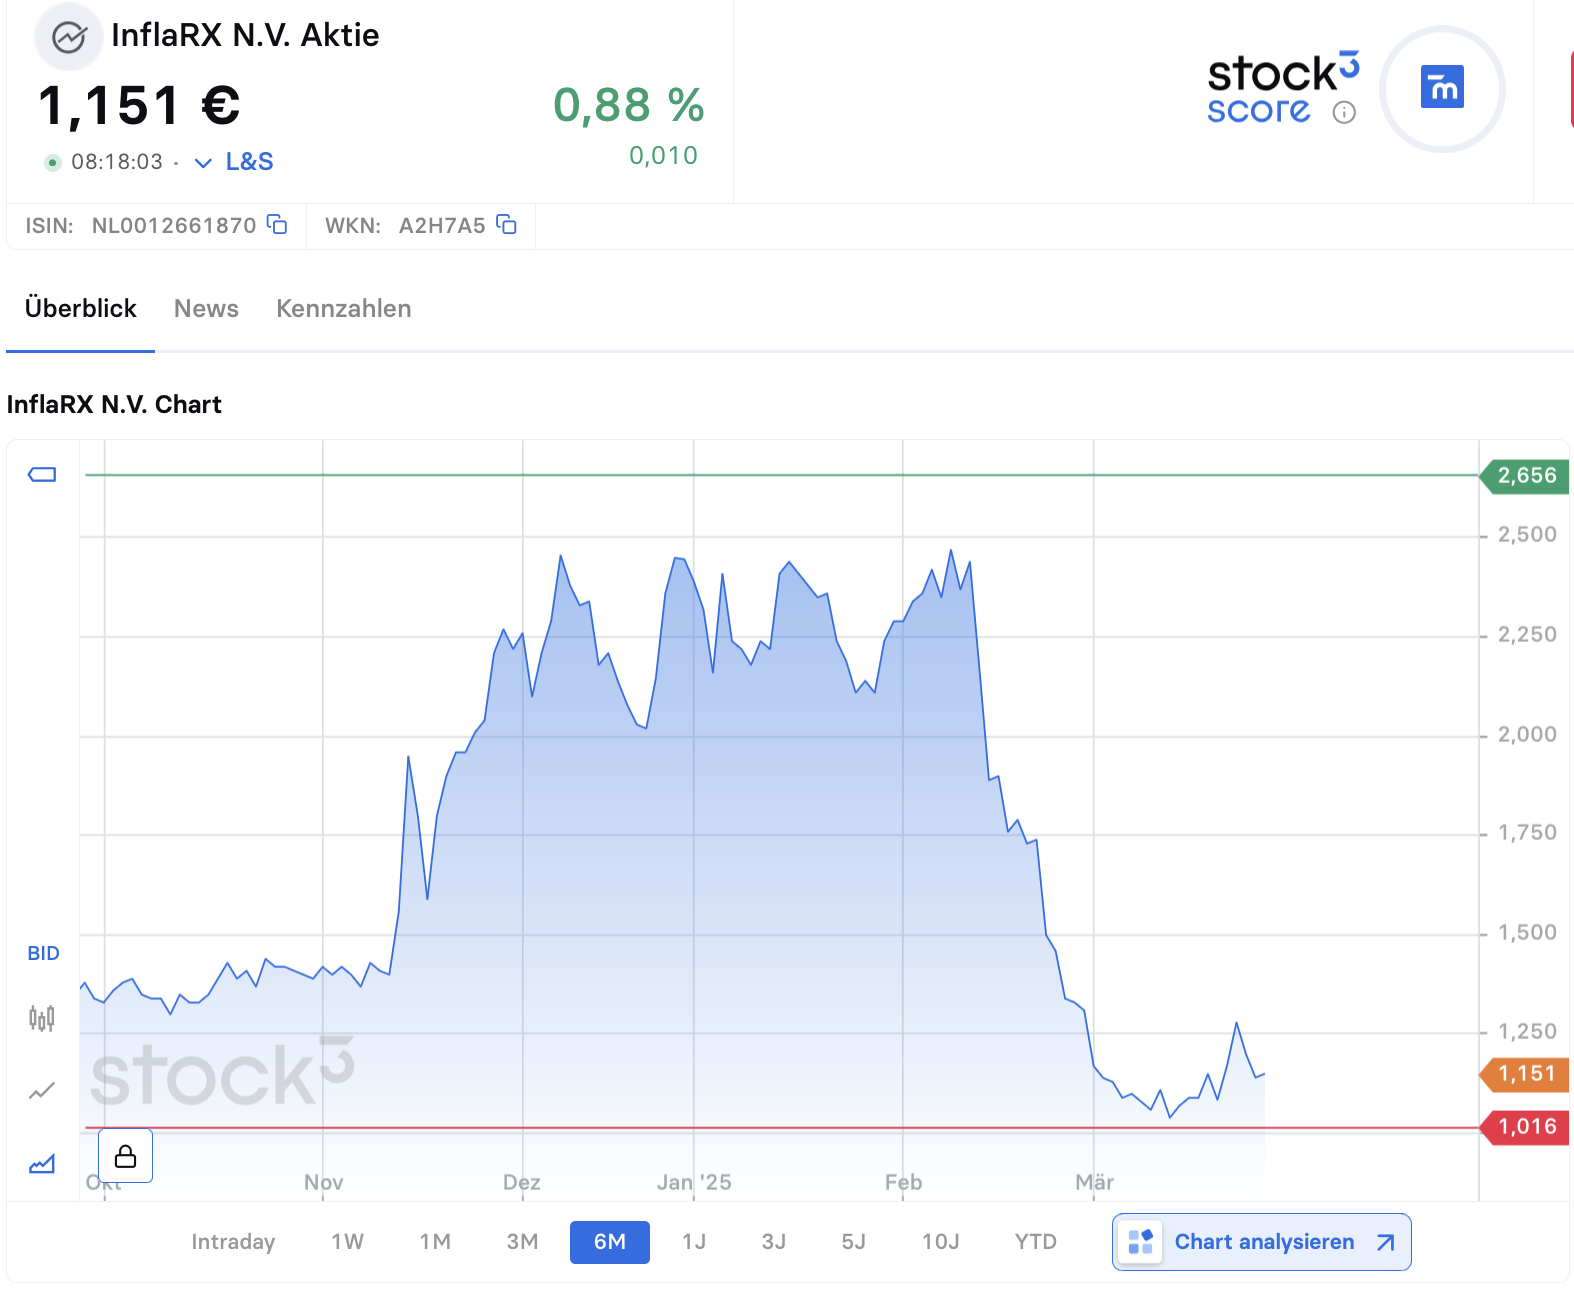The image size is (1574, 1294).
Task: Toggle the BID price display
Action: [43, 953]
